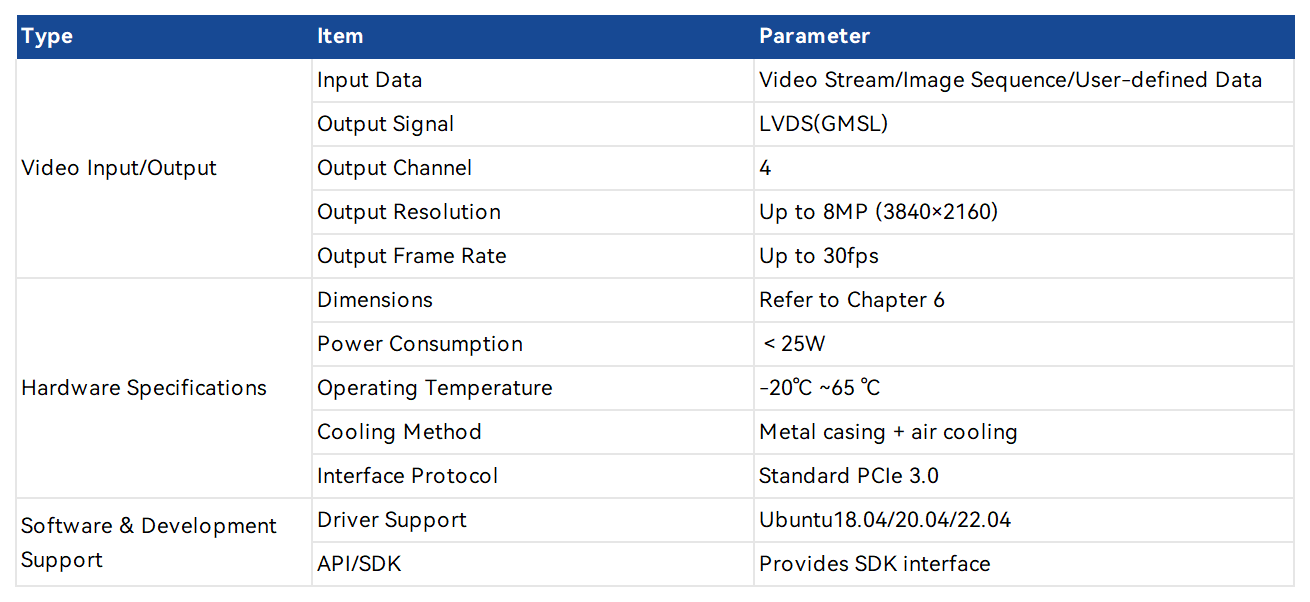Viewport: 1310px width, 602px height.
Task: Select the "Driver Support" item cell
Action: (x=392, y=520)
